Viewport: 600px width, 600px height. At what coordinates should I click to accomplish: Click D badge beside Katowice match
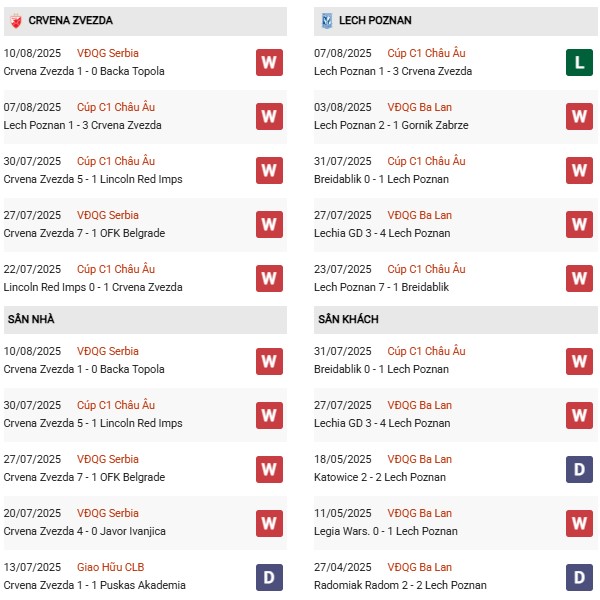pyautogui.click(x=578, y=468)
